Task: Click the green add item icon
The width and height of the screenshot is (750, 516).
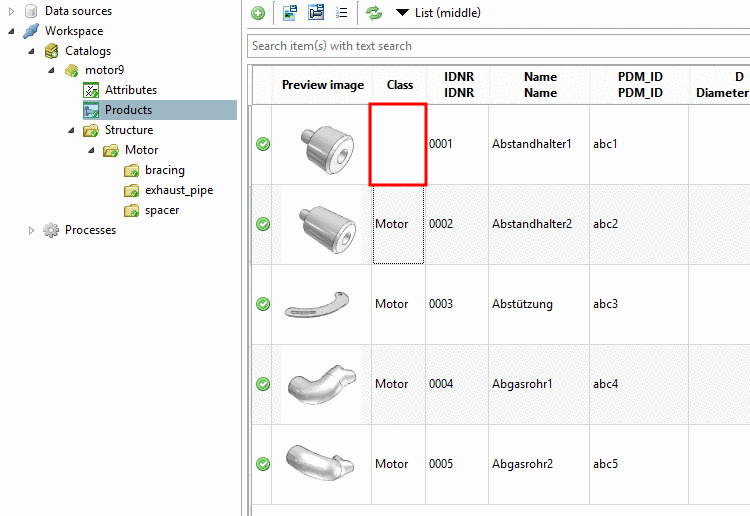Action: (x=258, y=13)
